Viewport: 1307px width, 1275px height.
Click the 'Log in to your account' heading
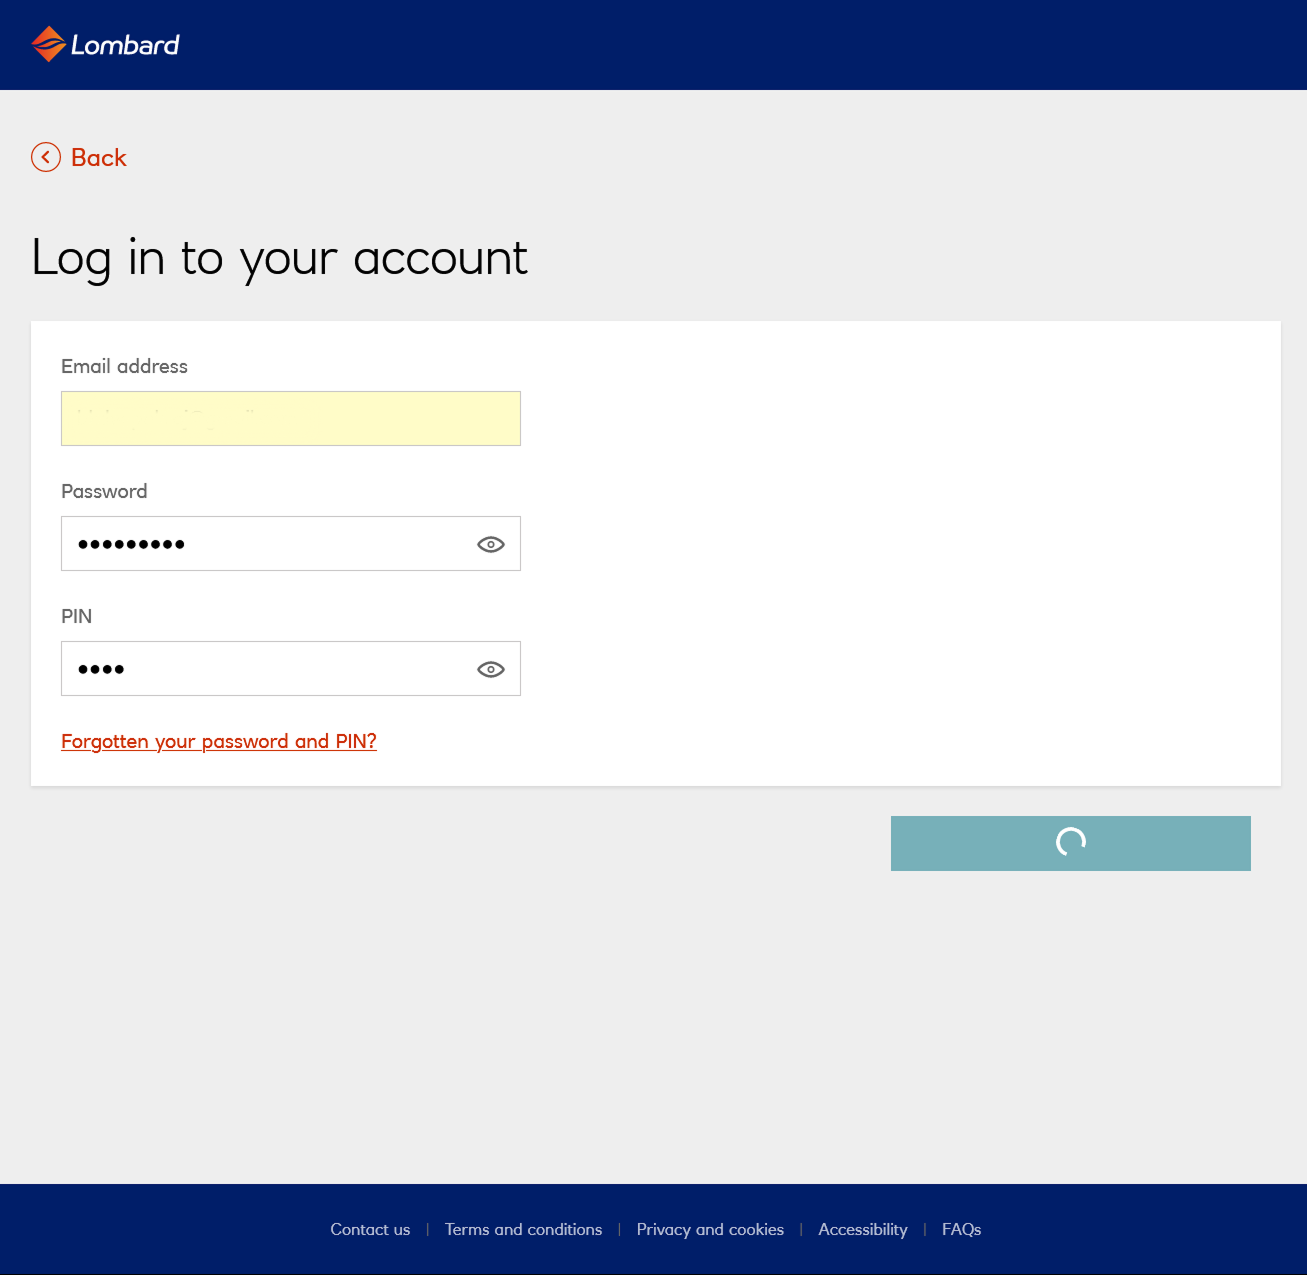[x=279, y=258]
